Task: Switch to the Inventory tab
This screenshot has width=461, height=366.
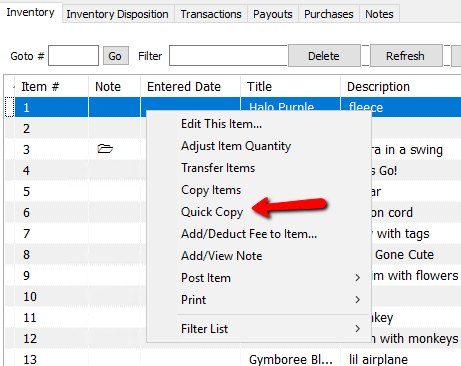Action: pos(31,12)
